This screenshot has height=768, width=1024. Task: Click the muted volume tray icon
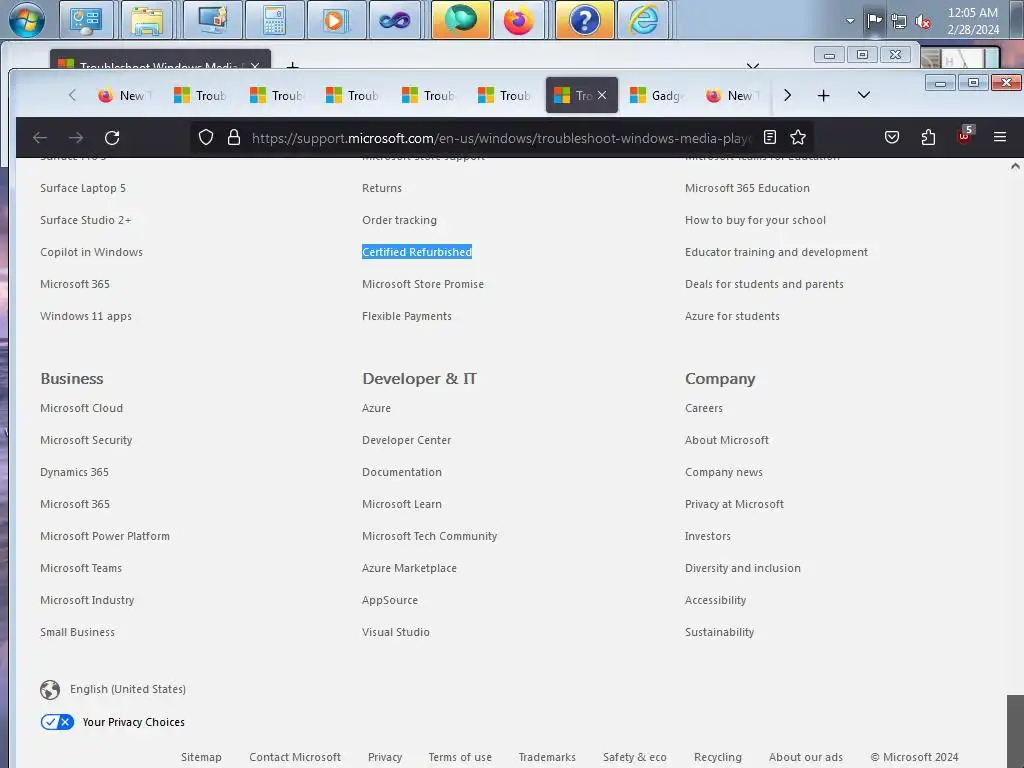[923, 22]
